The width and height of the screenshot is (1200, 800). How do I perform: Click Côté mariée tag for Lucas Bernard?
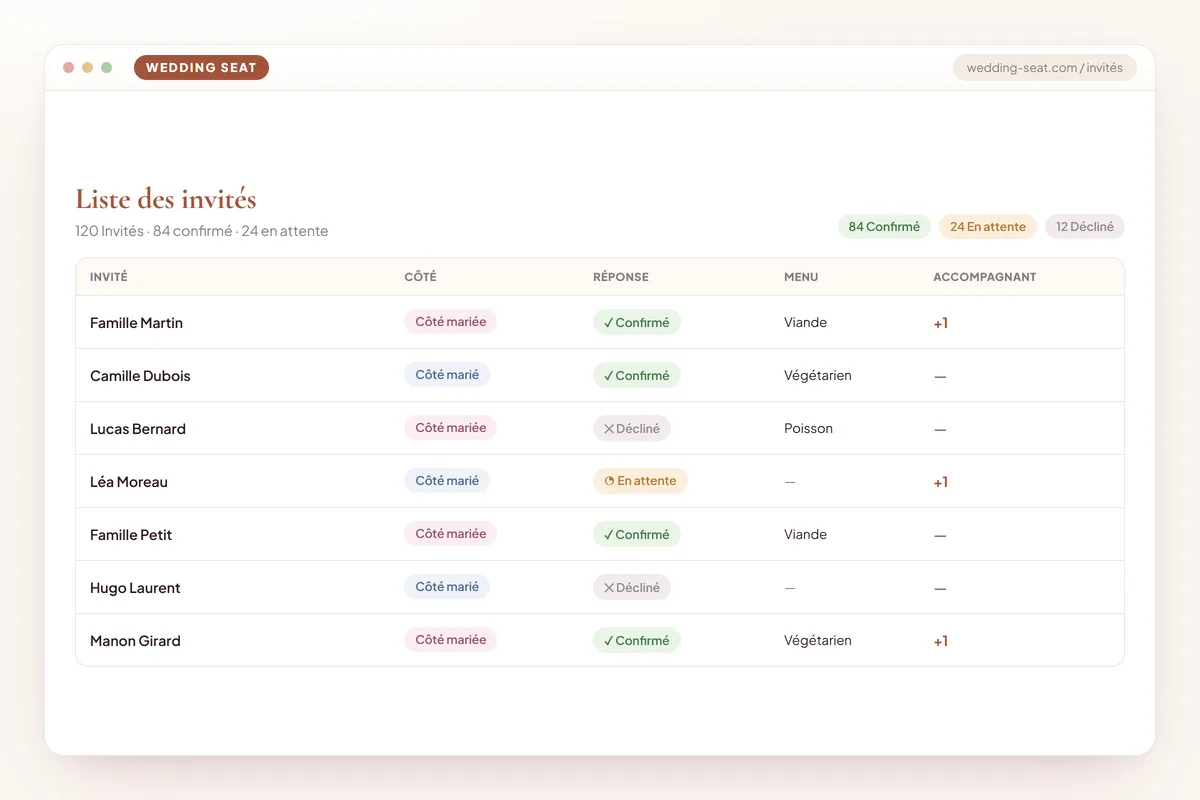tap(450, 428)
